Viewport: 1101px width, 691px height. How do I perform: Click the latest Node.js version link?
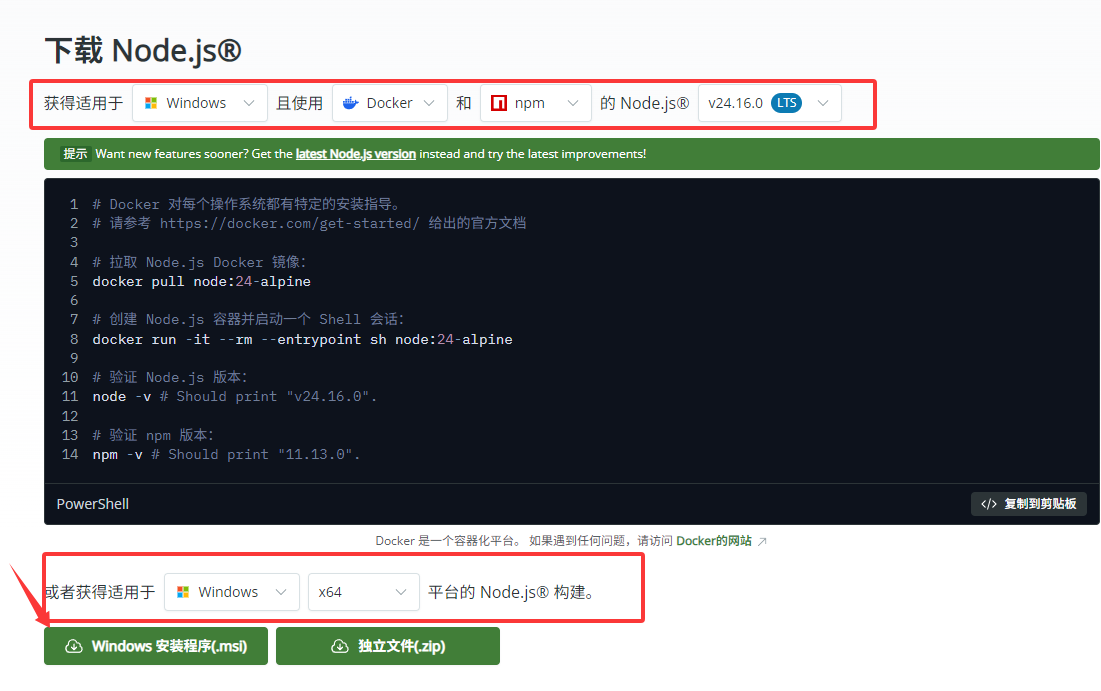pyautogui.click(x=355, y=154)
